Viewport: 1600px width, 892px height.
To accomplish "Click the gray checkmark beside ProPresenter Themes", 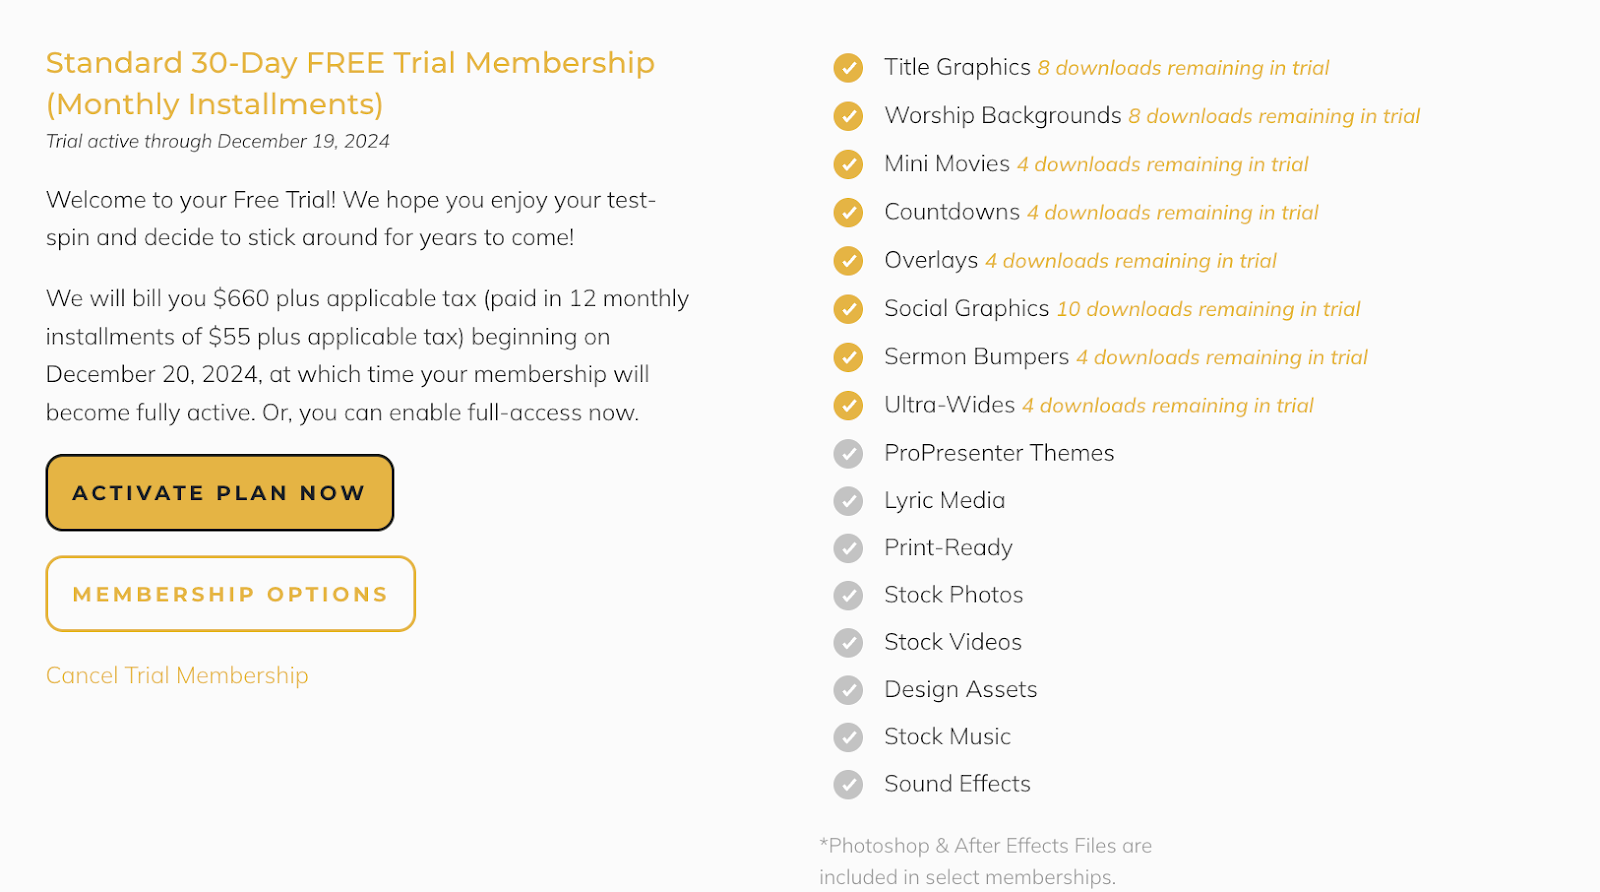I will (x=848, y=454).
